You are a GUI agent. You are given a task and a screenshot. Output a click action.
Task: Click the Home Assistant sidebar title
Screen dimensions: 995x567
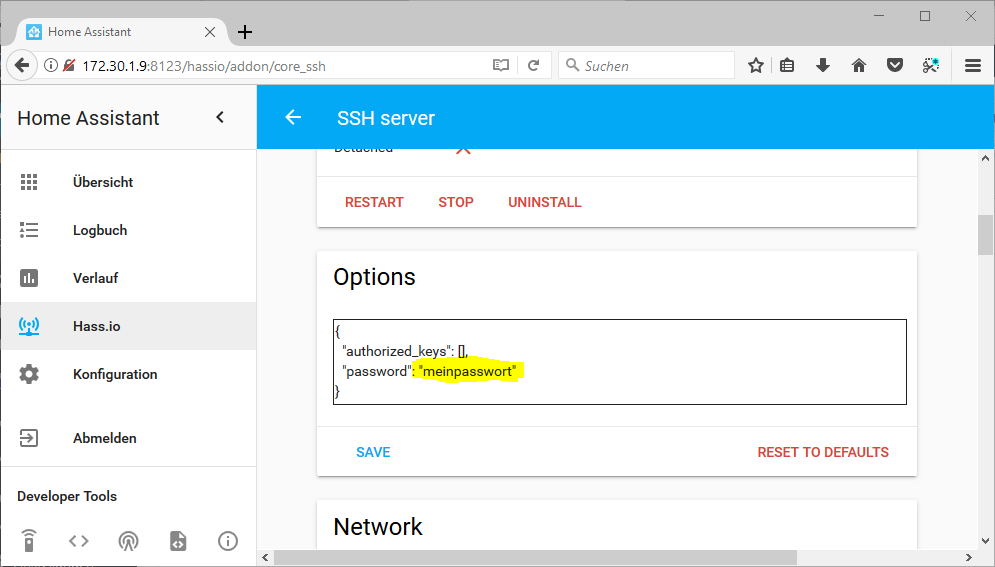click(x=88, y=118)
